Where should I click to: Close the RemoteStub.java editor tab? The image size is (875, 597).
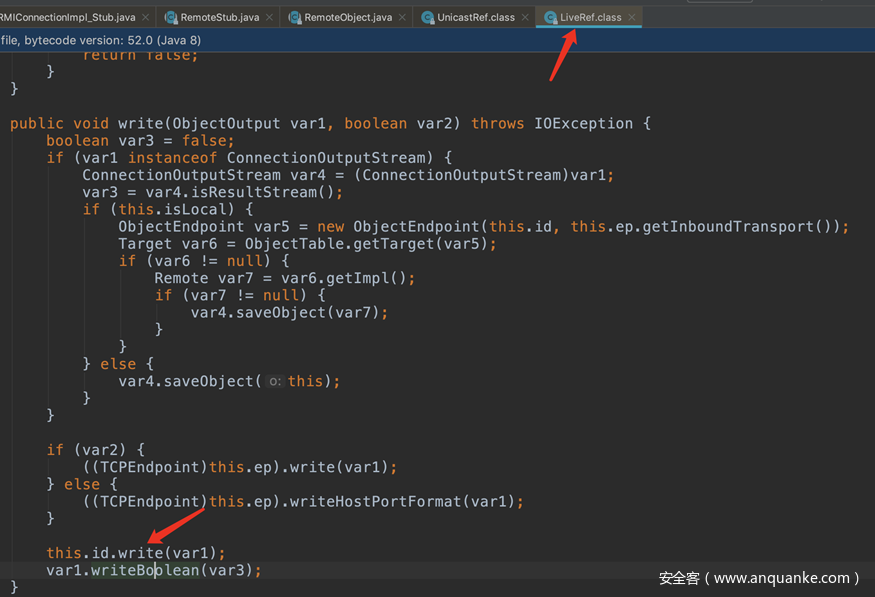(x=270, y=18)
